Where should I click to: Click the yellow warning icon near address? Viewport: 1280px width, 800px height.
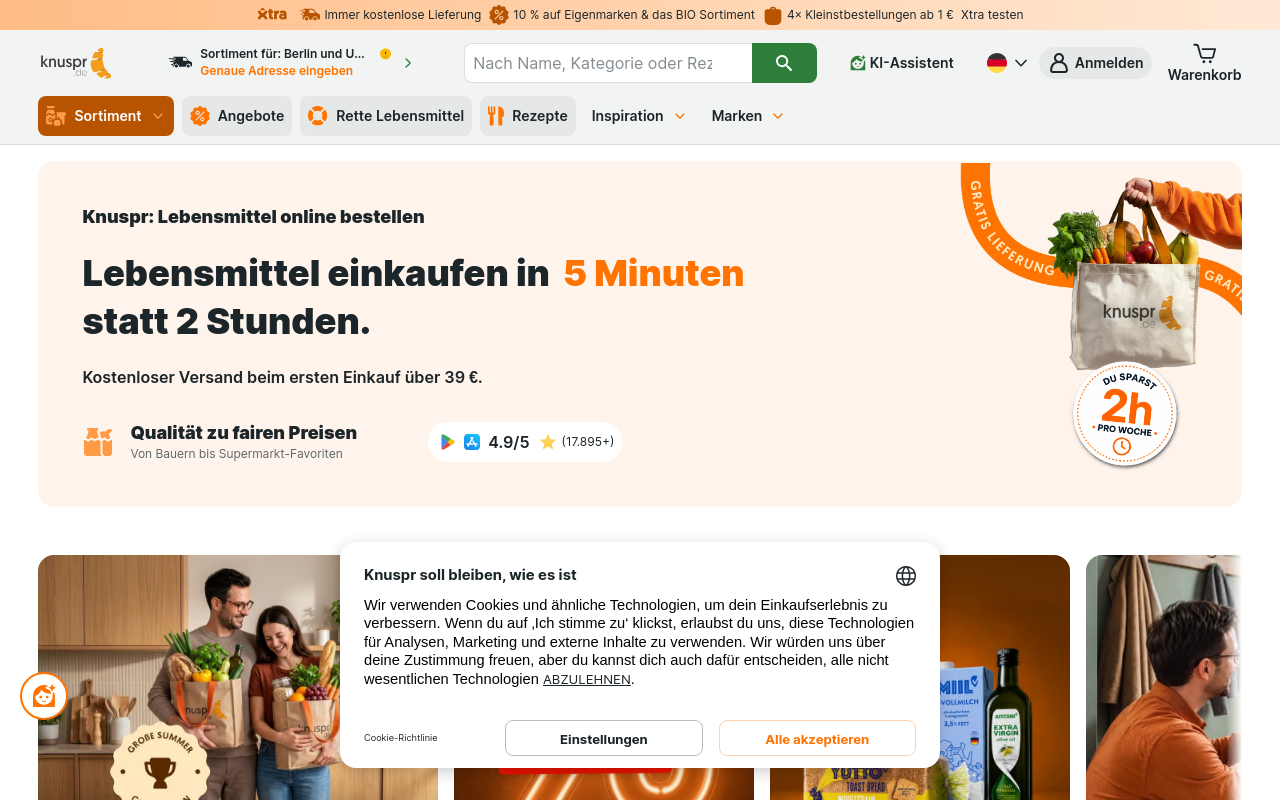[x=385, y=54]
